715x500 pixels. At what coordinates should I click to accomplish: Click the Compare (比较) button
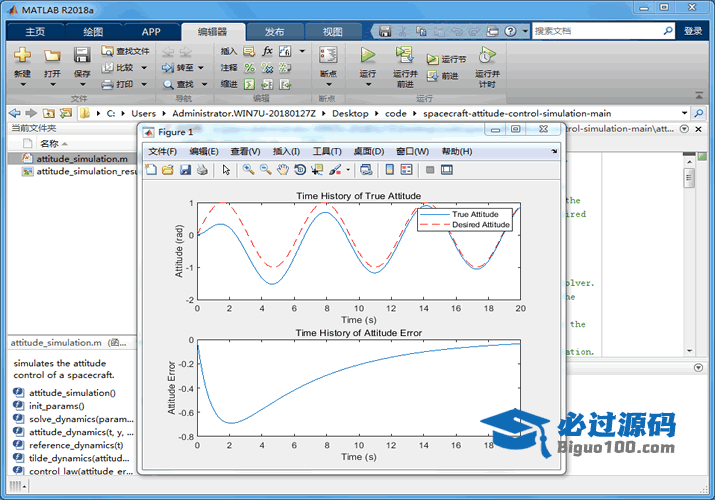point(118,67)
